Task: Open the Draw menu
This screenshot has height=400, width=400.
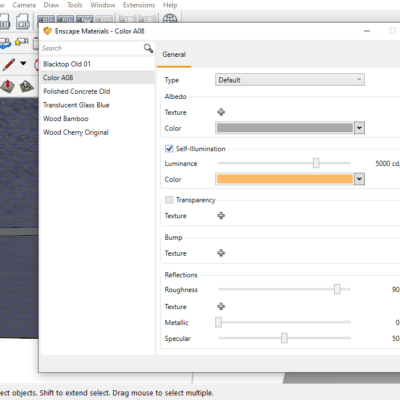Action: coord(51,5)
